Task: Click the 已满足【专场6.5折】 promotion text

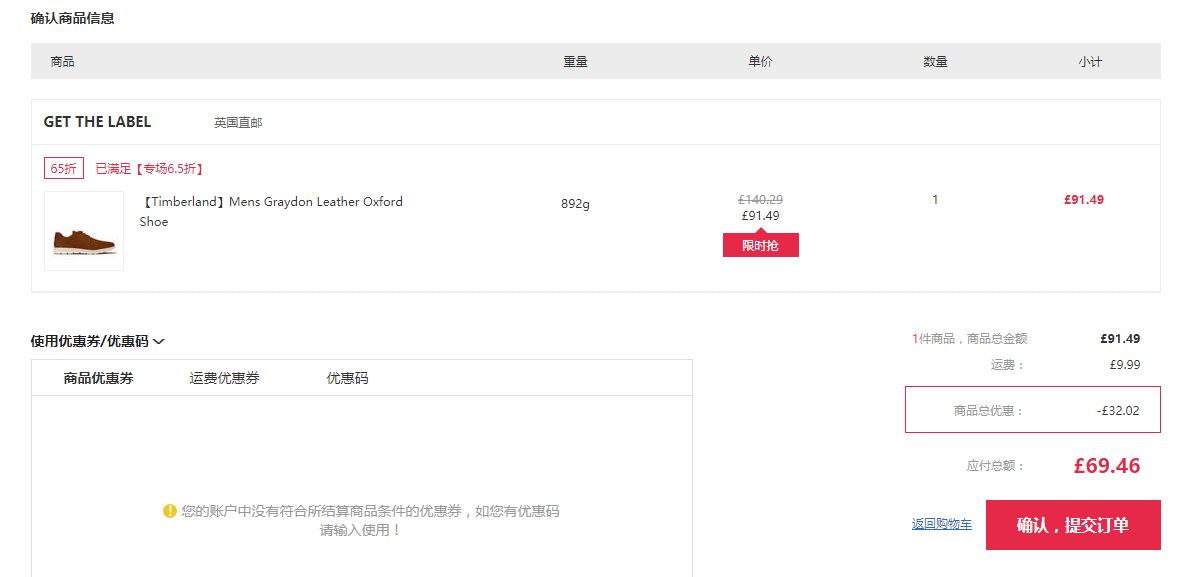Action: click(150, 168)
